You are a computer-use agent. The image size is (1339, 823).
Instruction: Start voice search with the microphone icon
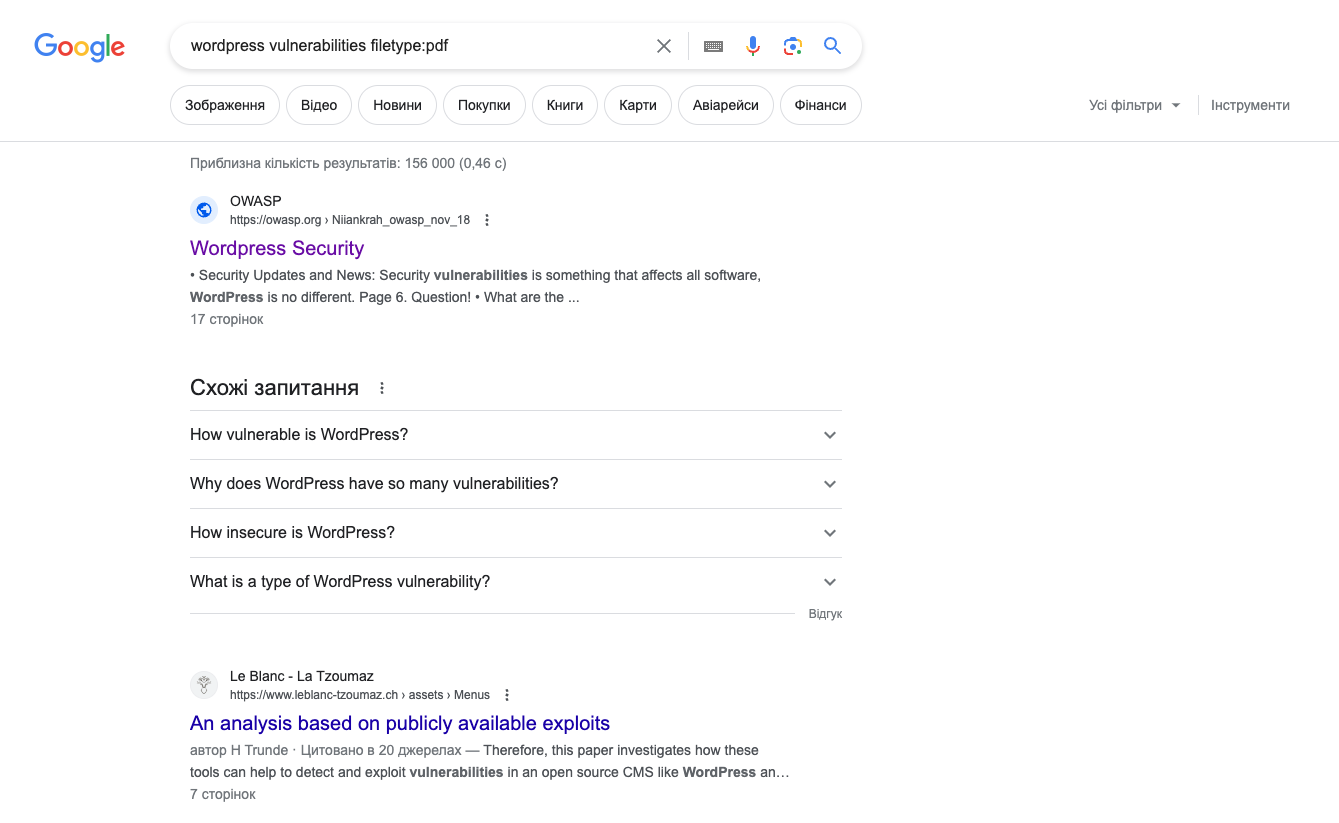753,46
